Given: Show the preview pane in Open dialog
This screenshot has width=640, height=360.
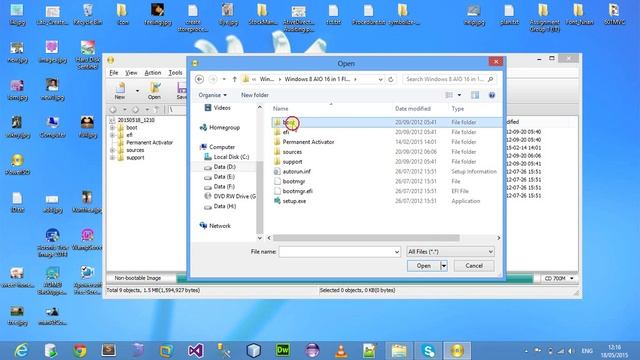Looking at the screenshot, I should (475, 95).
